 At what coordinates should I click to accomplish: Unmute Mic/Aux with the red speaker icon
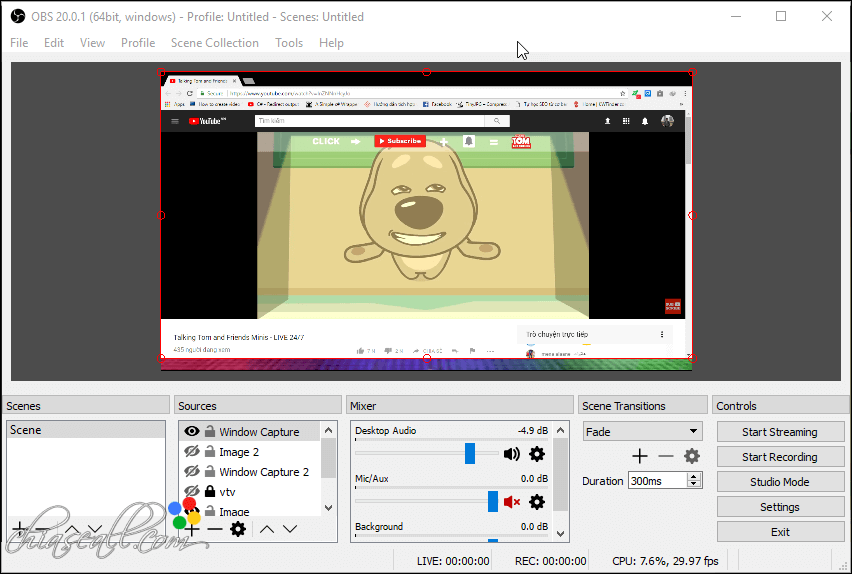(511, 502)
